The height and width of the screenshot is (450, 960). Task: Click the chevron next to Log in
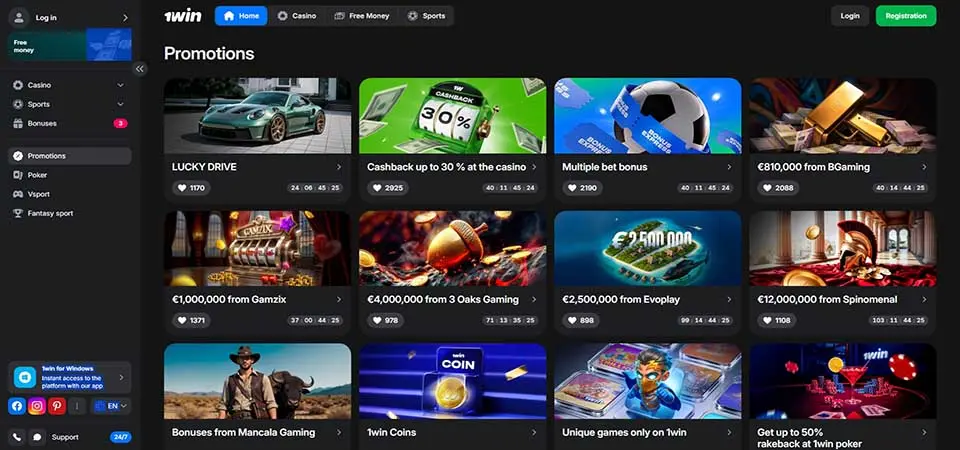[125, 18]
